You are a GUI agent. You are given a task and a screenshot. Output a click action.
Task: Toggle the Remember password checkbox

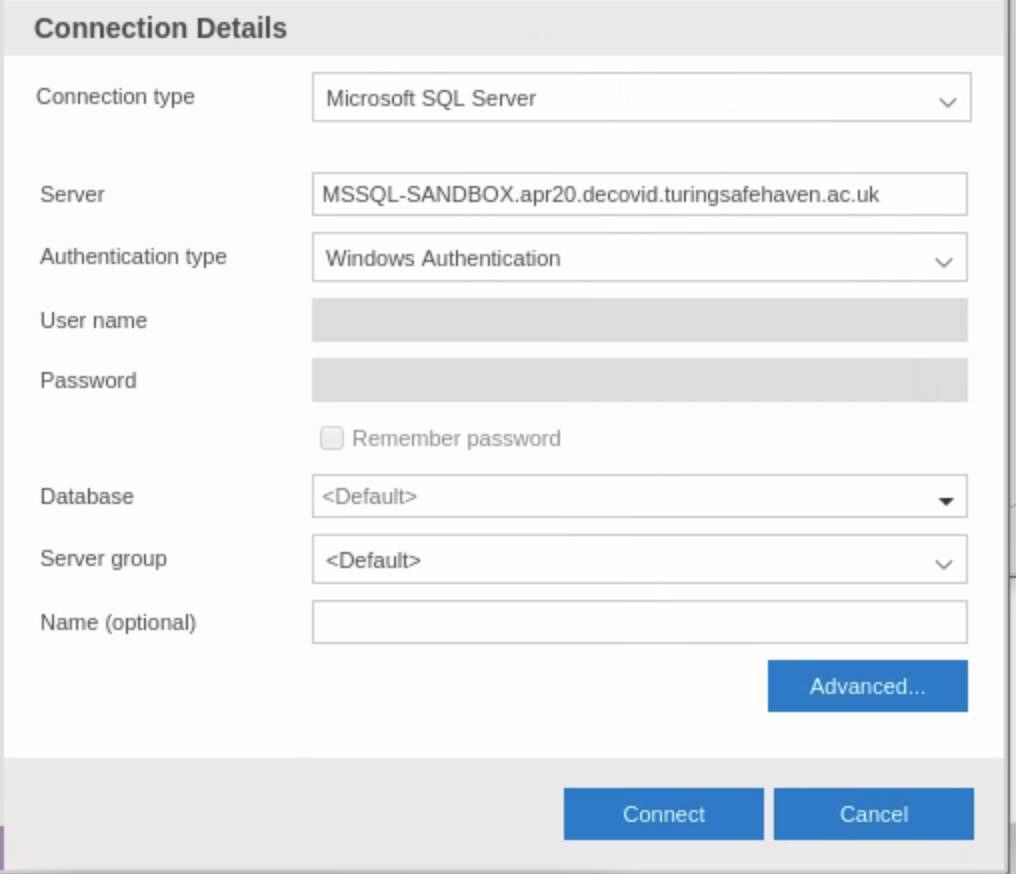pyautogui.click(x=332, y=438)
